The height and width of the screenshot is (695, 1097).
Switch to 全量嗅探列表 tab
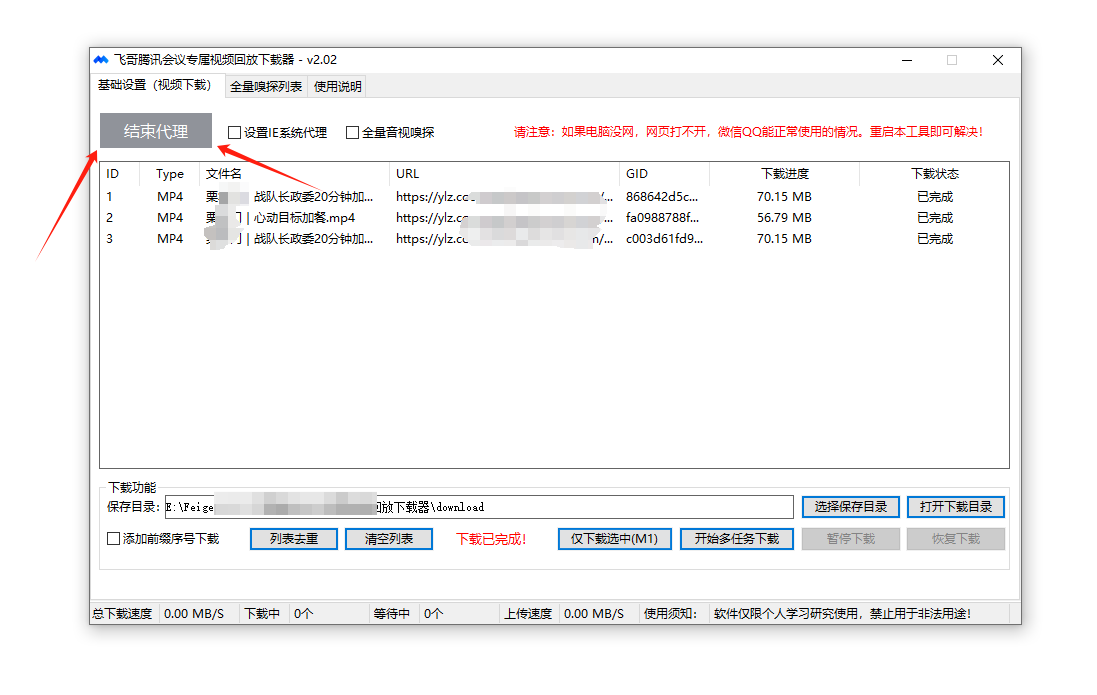[266, 87]
